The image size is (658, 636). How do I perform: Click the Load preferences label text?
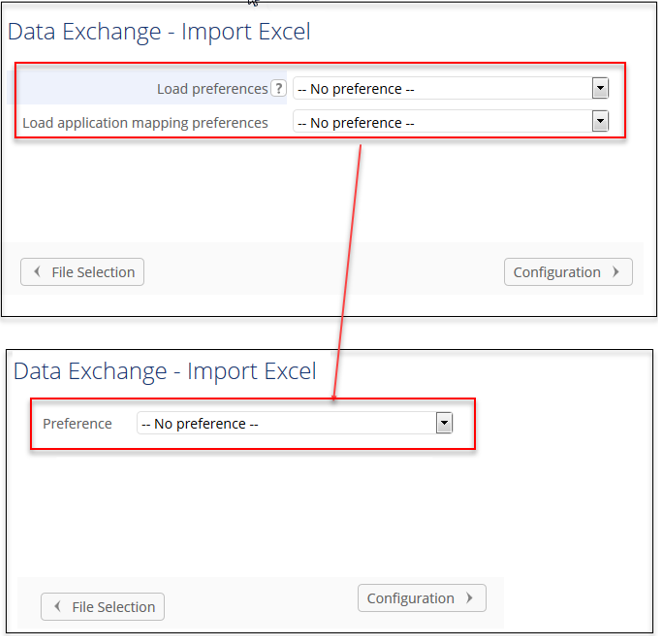pyautogui.click(x=212, y=89)
